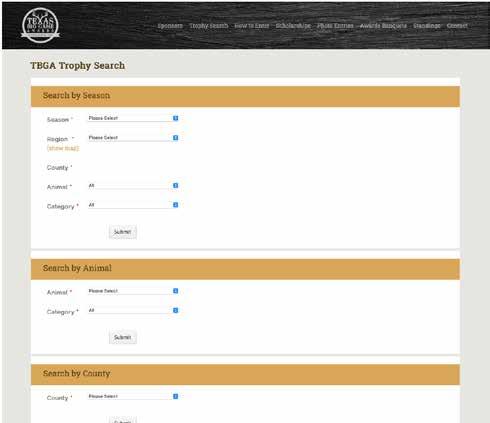Open Photo Entries from the navigation bar
Screen dimensions: 490x423
[x=335, y=26]
